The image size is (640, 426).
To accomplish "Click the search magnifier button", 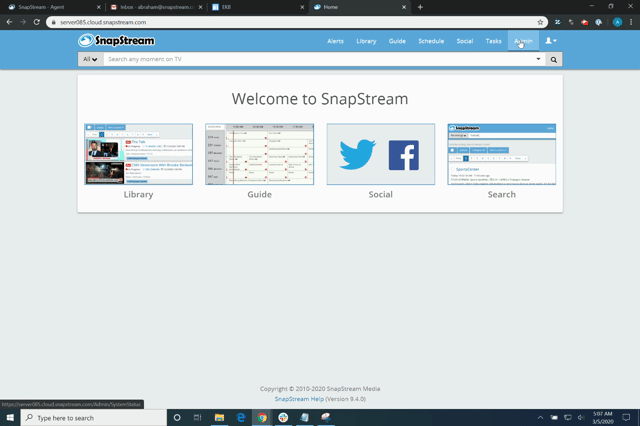I will coord(553,60).
